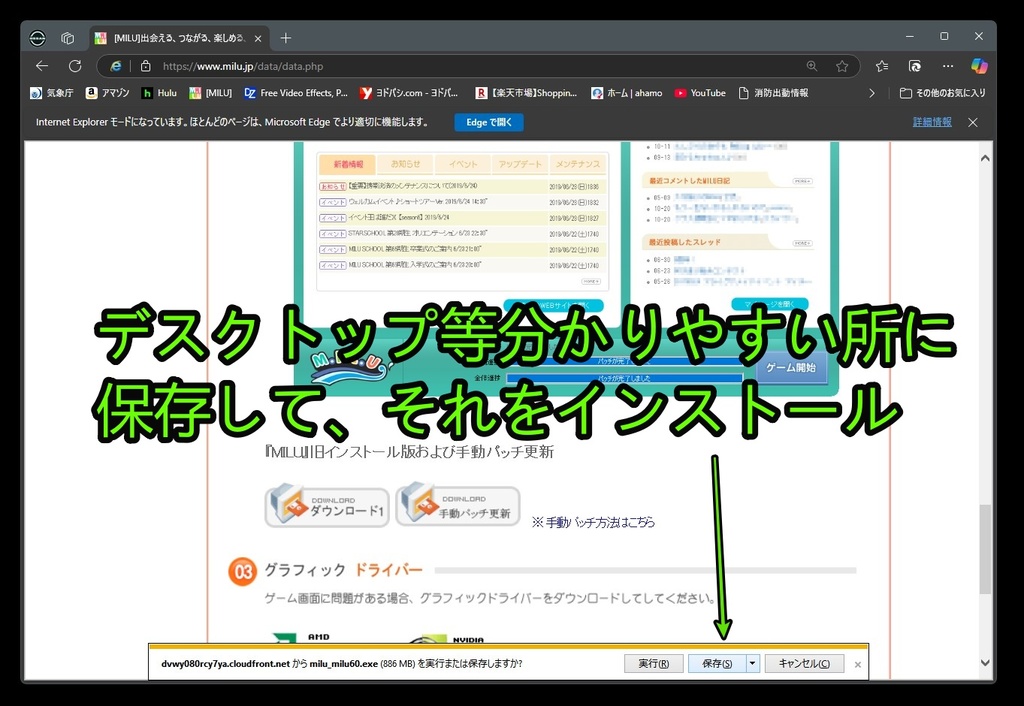Screen dimensions: 1024x706
Task: Open Edge Settings and more (three dots)
Action: 948,66
